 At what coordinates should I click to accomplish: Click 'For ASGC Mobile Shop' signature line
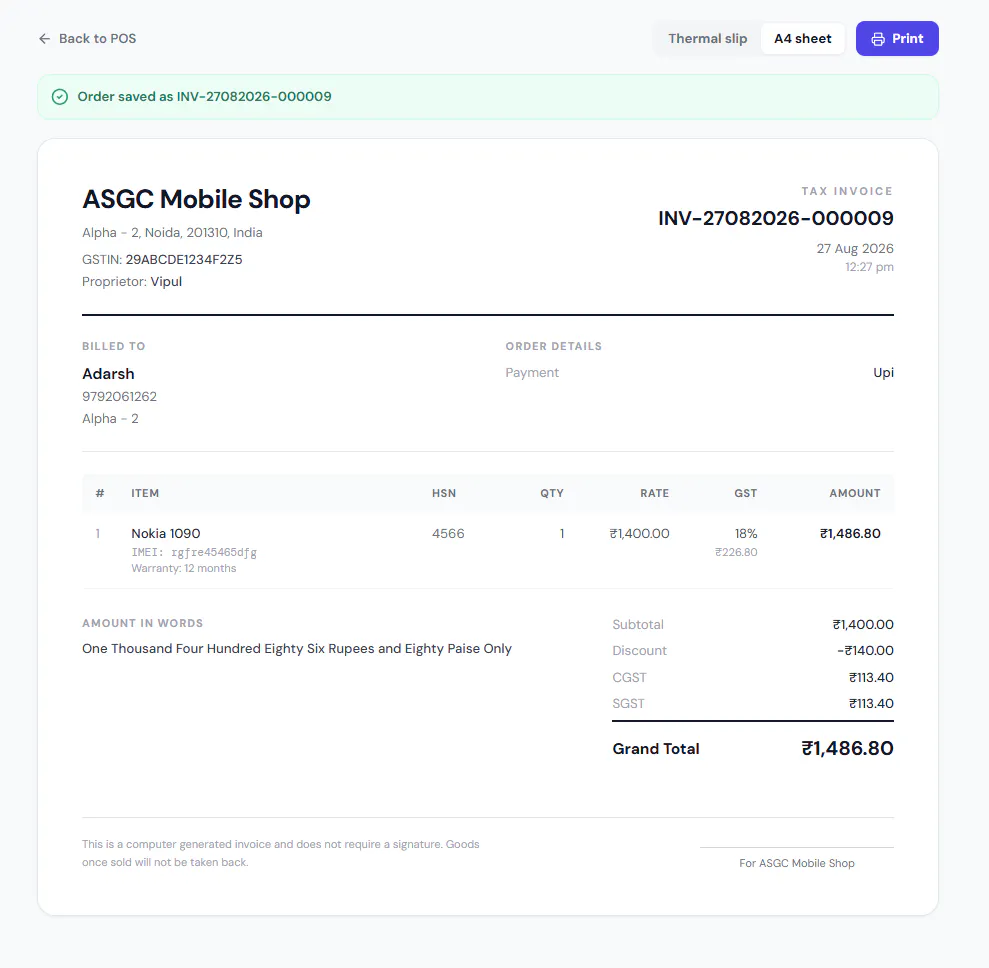(x=797, y=863)
